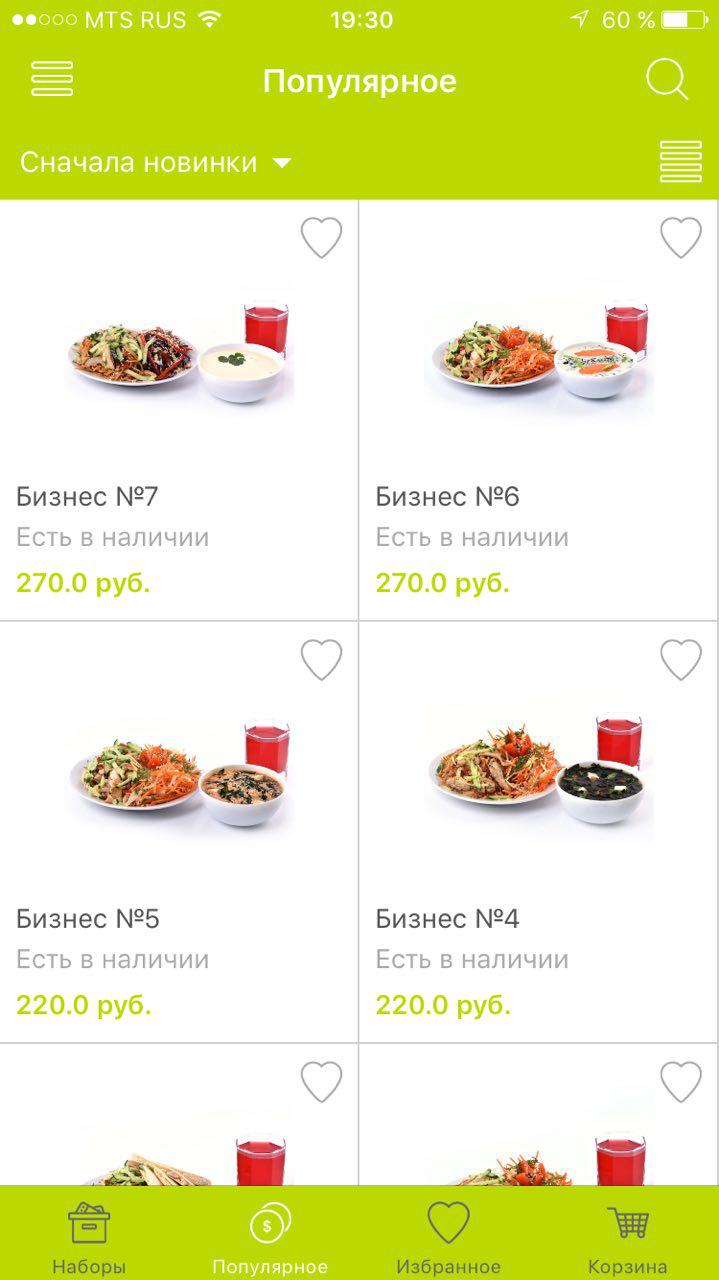The width and height of the screenshot is (719, 1280).
Task: Favorite Бизнес №7 with heart
Action: 321,238
